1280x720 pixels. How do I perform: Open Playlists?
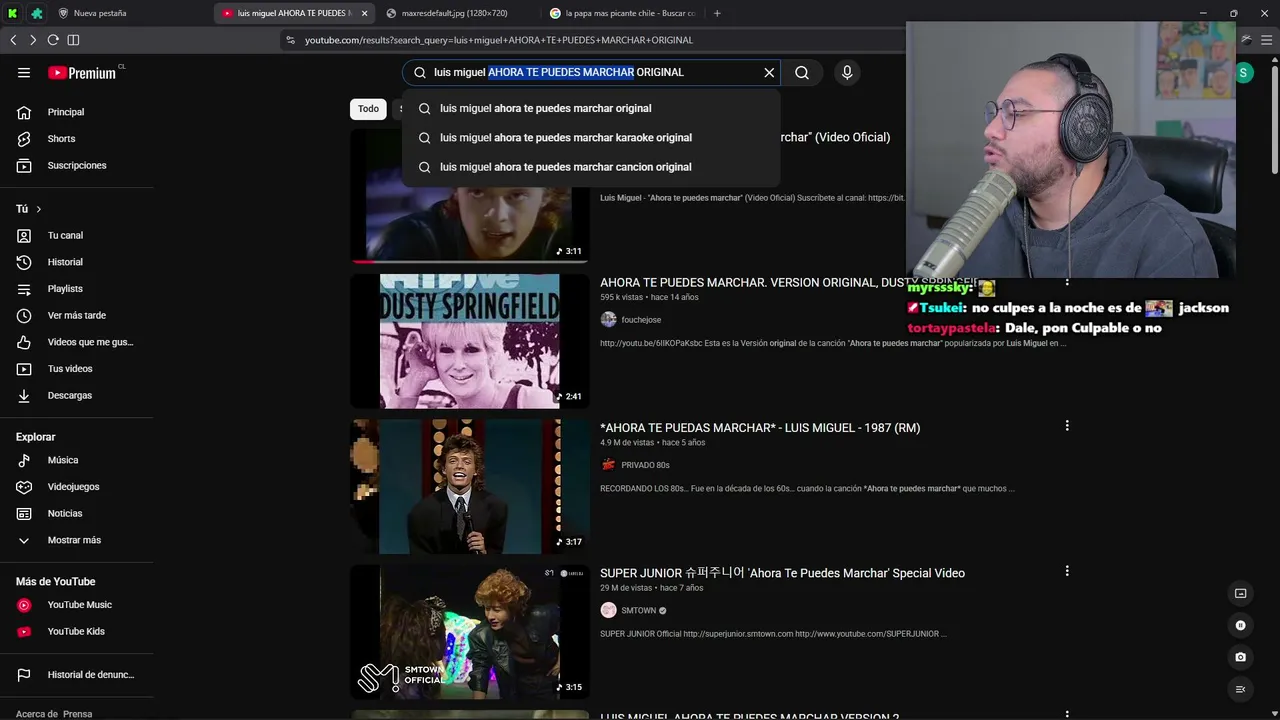tap(77, 289)
